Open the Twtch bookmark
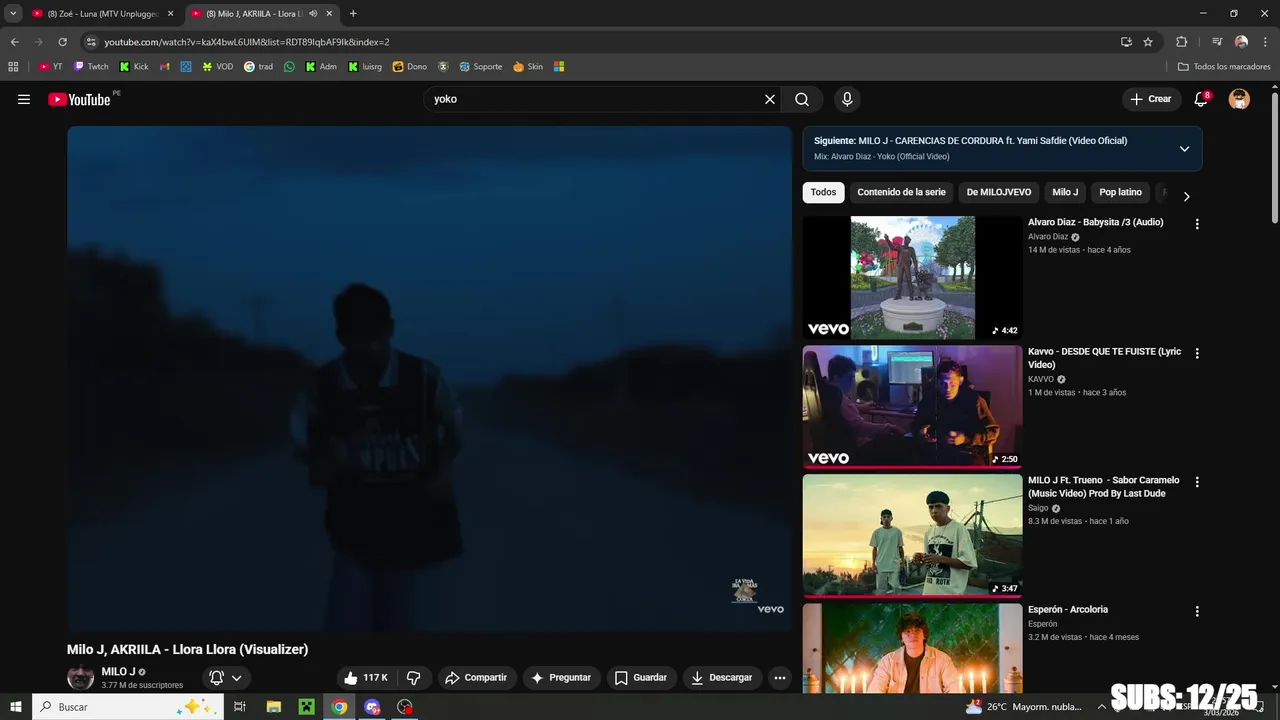The width and height of the screenshot is (1280, 720). click(91, 67)
